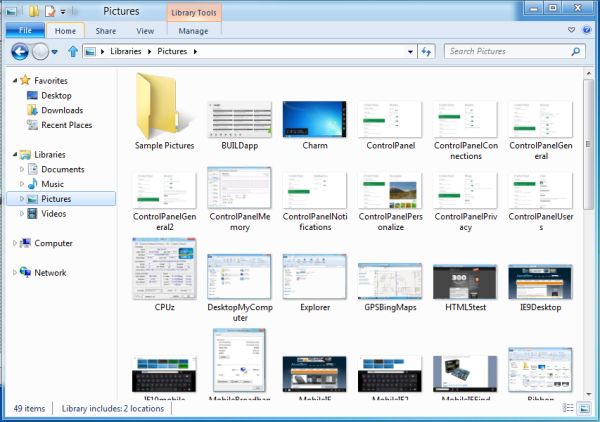The width and height of the screenshot is (600, 422).
Task: Click the New Folder quick access icon
Action: click(x=33, y=11)
